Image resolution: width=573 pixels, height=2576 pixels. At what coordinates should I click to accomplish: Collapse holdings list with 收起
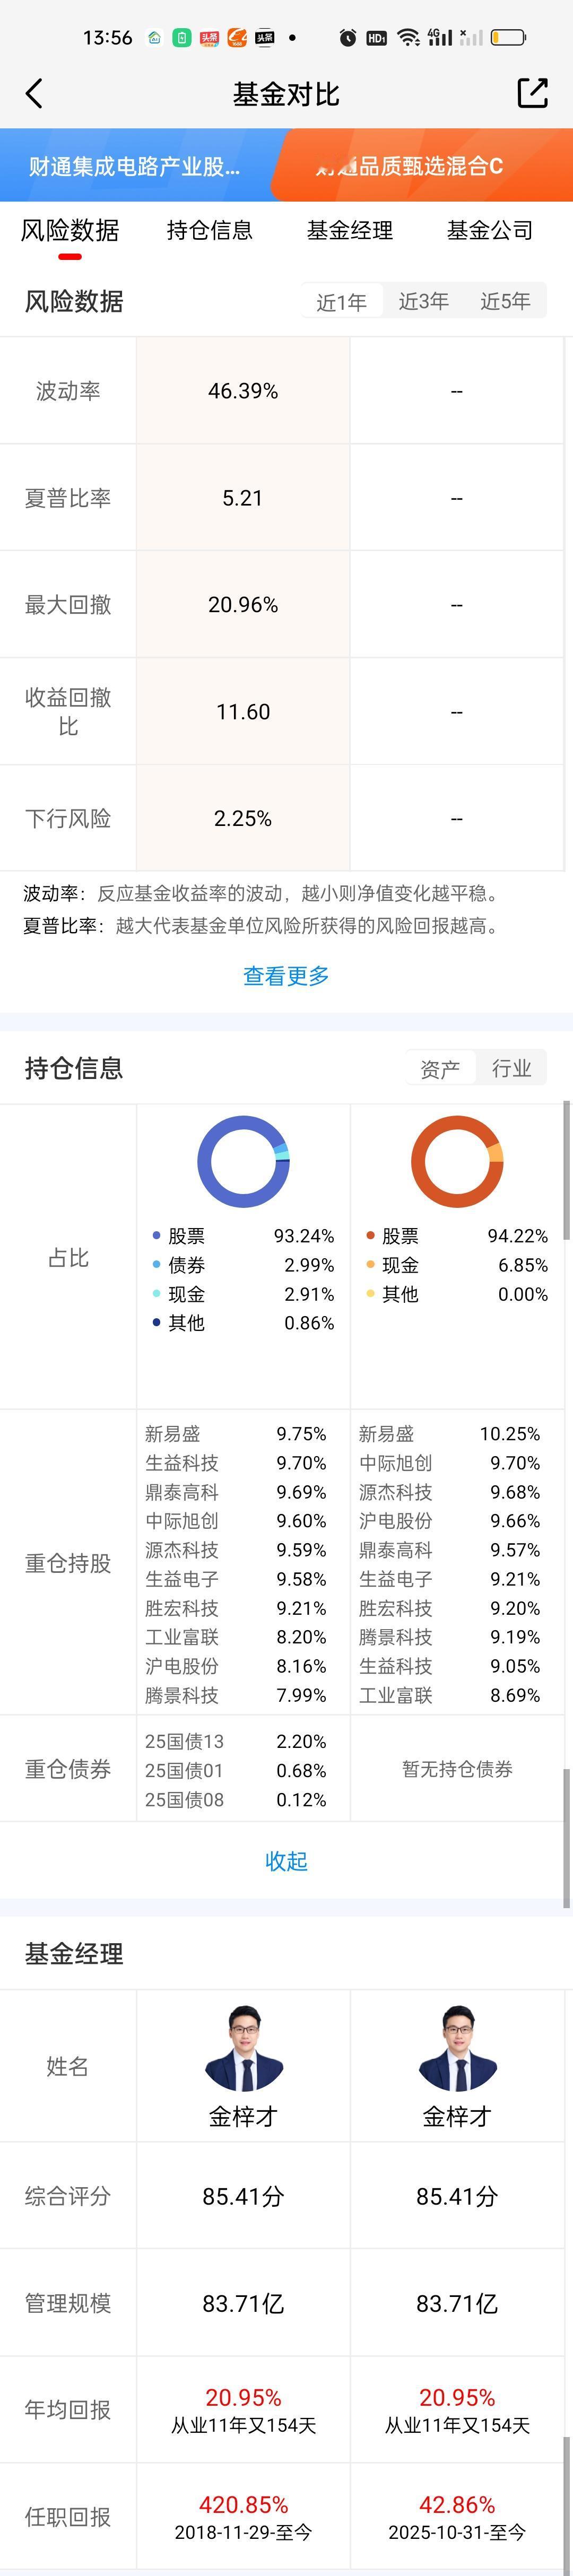coord(286,1860)
